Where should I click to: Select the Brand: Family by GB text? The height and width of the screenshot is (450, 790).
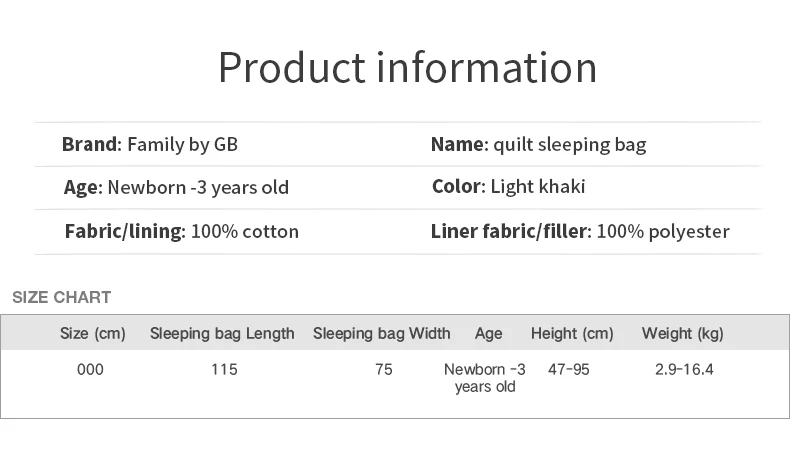[150, 145]
